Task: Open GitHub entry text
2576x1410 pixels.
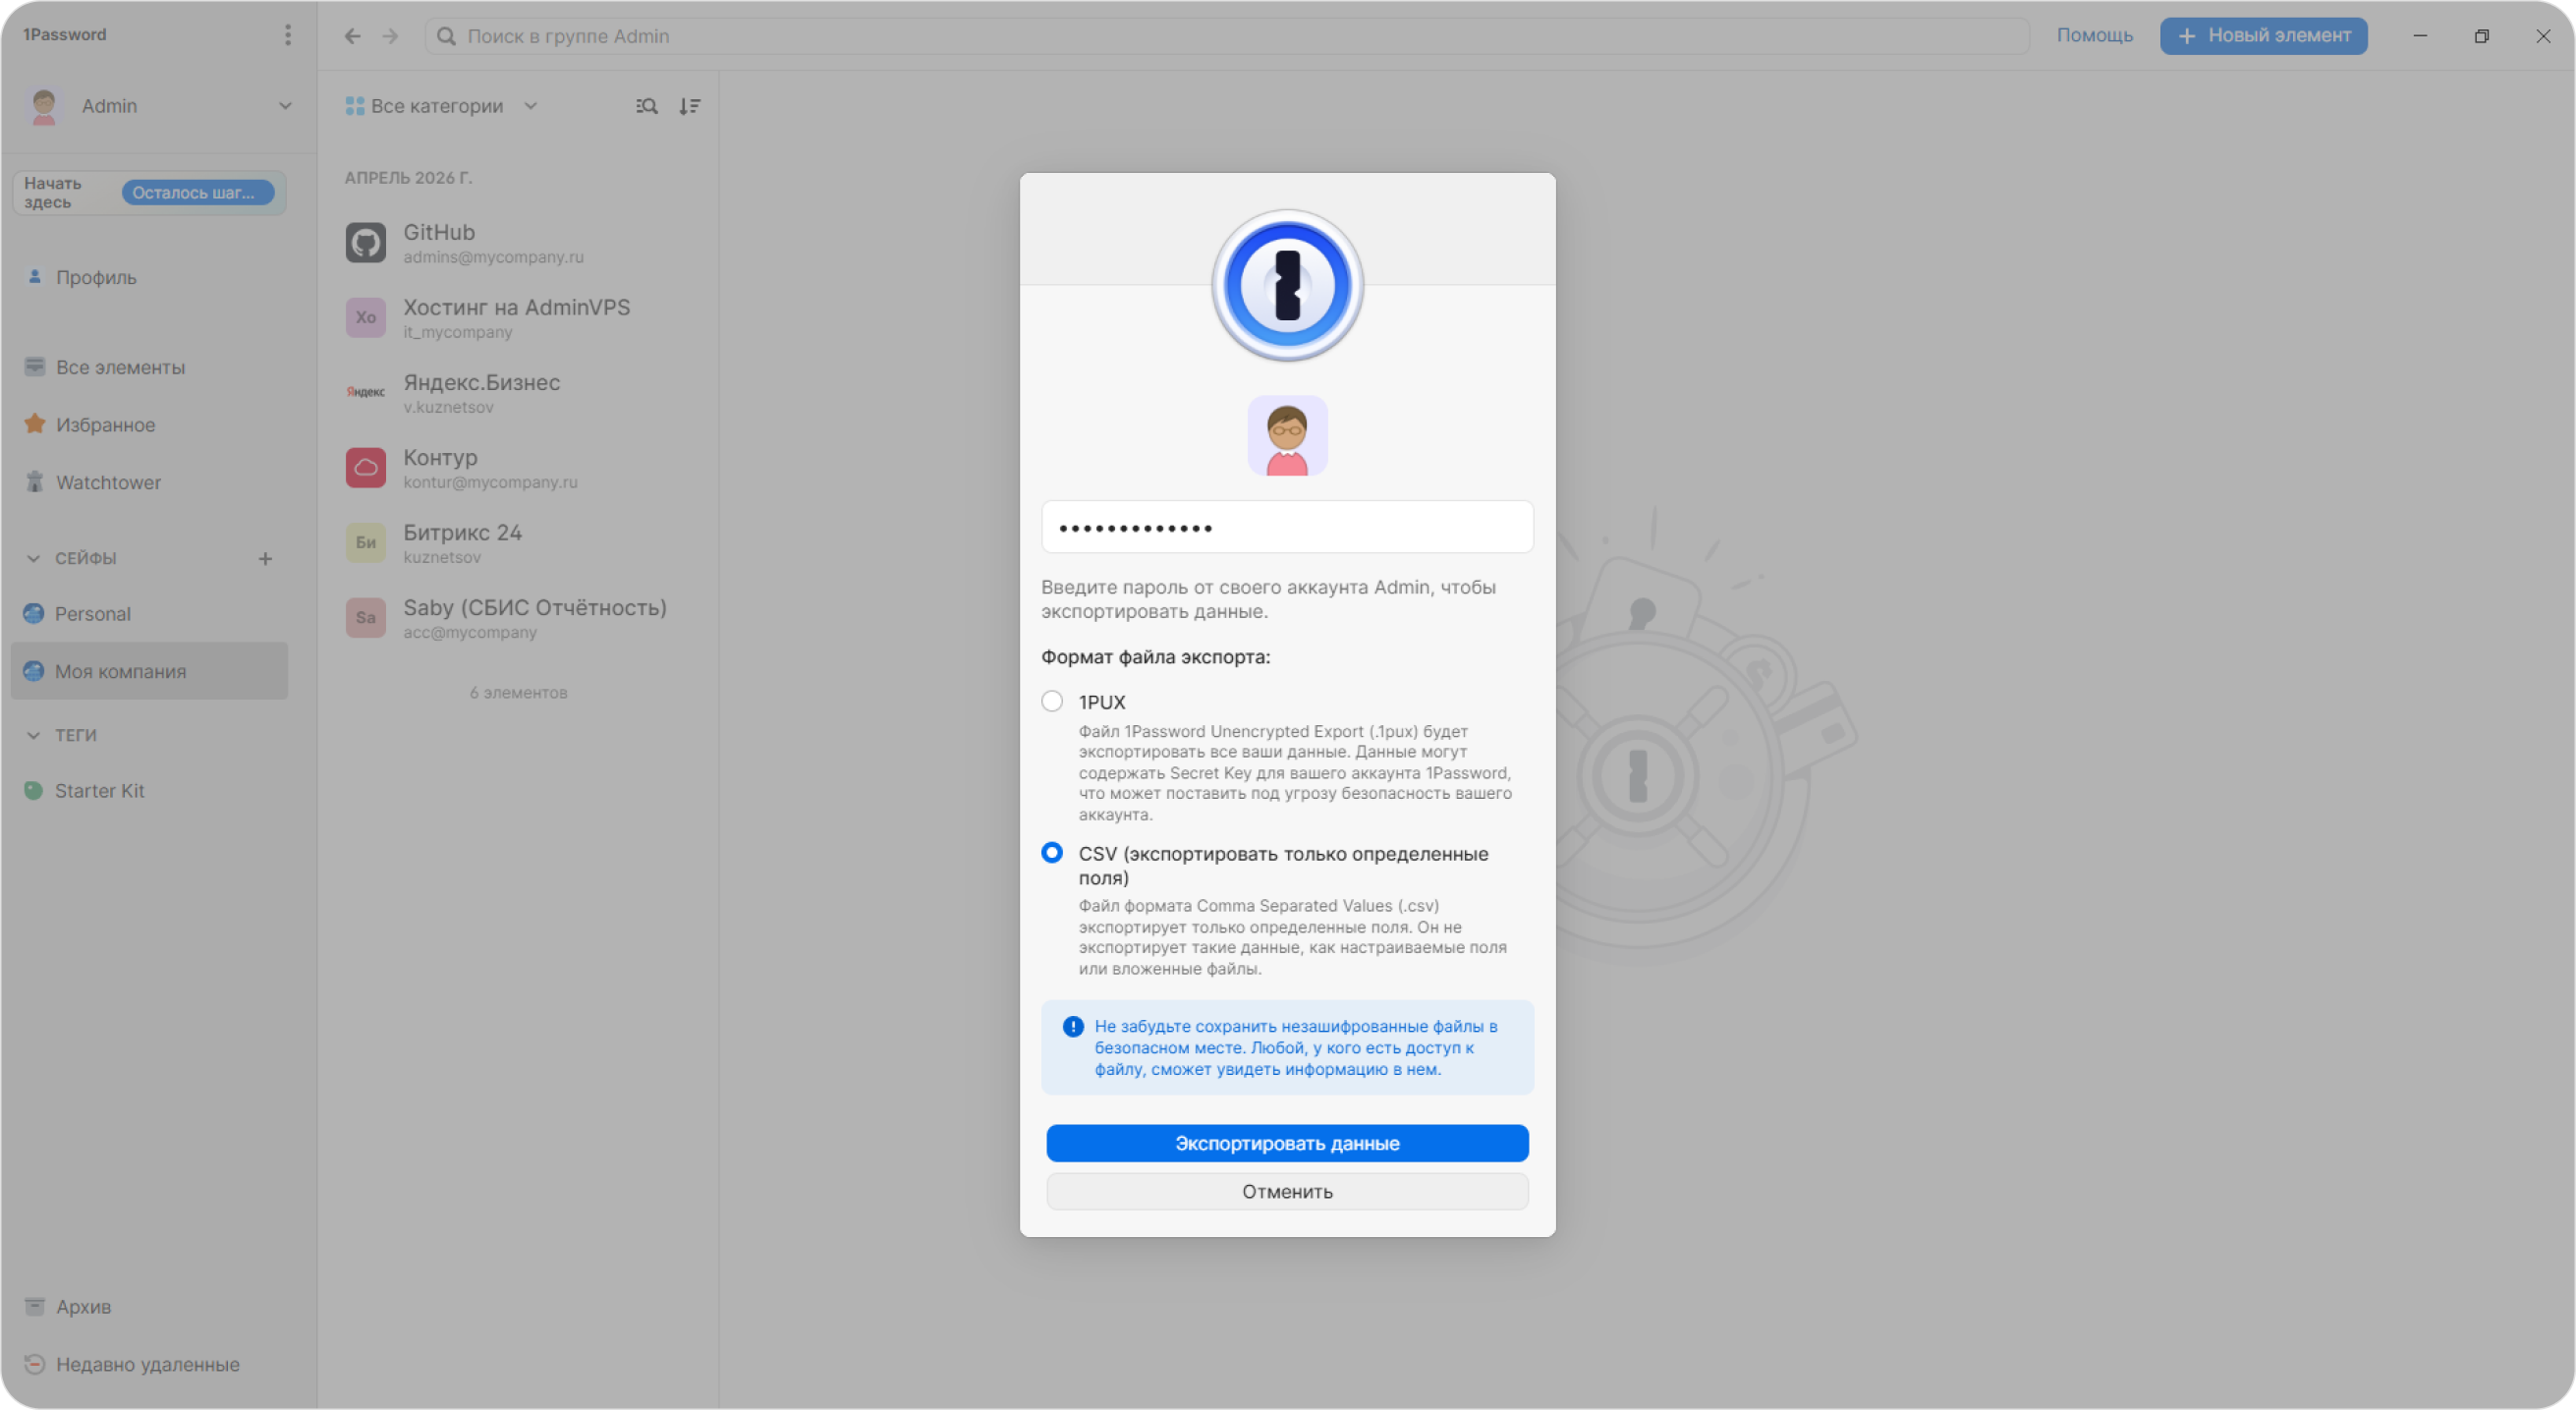Action: point(439,232)
